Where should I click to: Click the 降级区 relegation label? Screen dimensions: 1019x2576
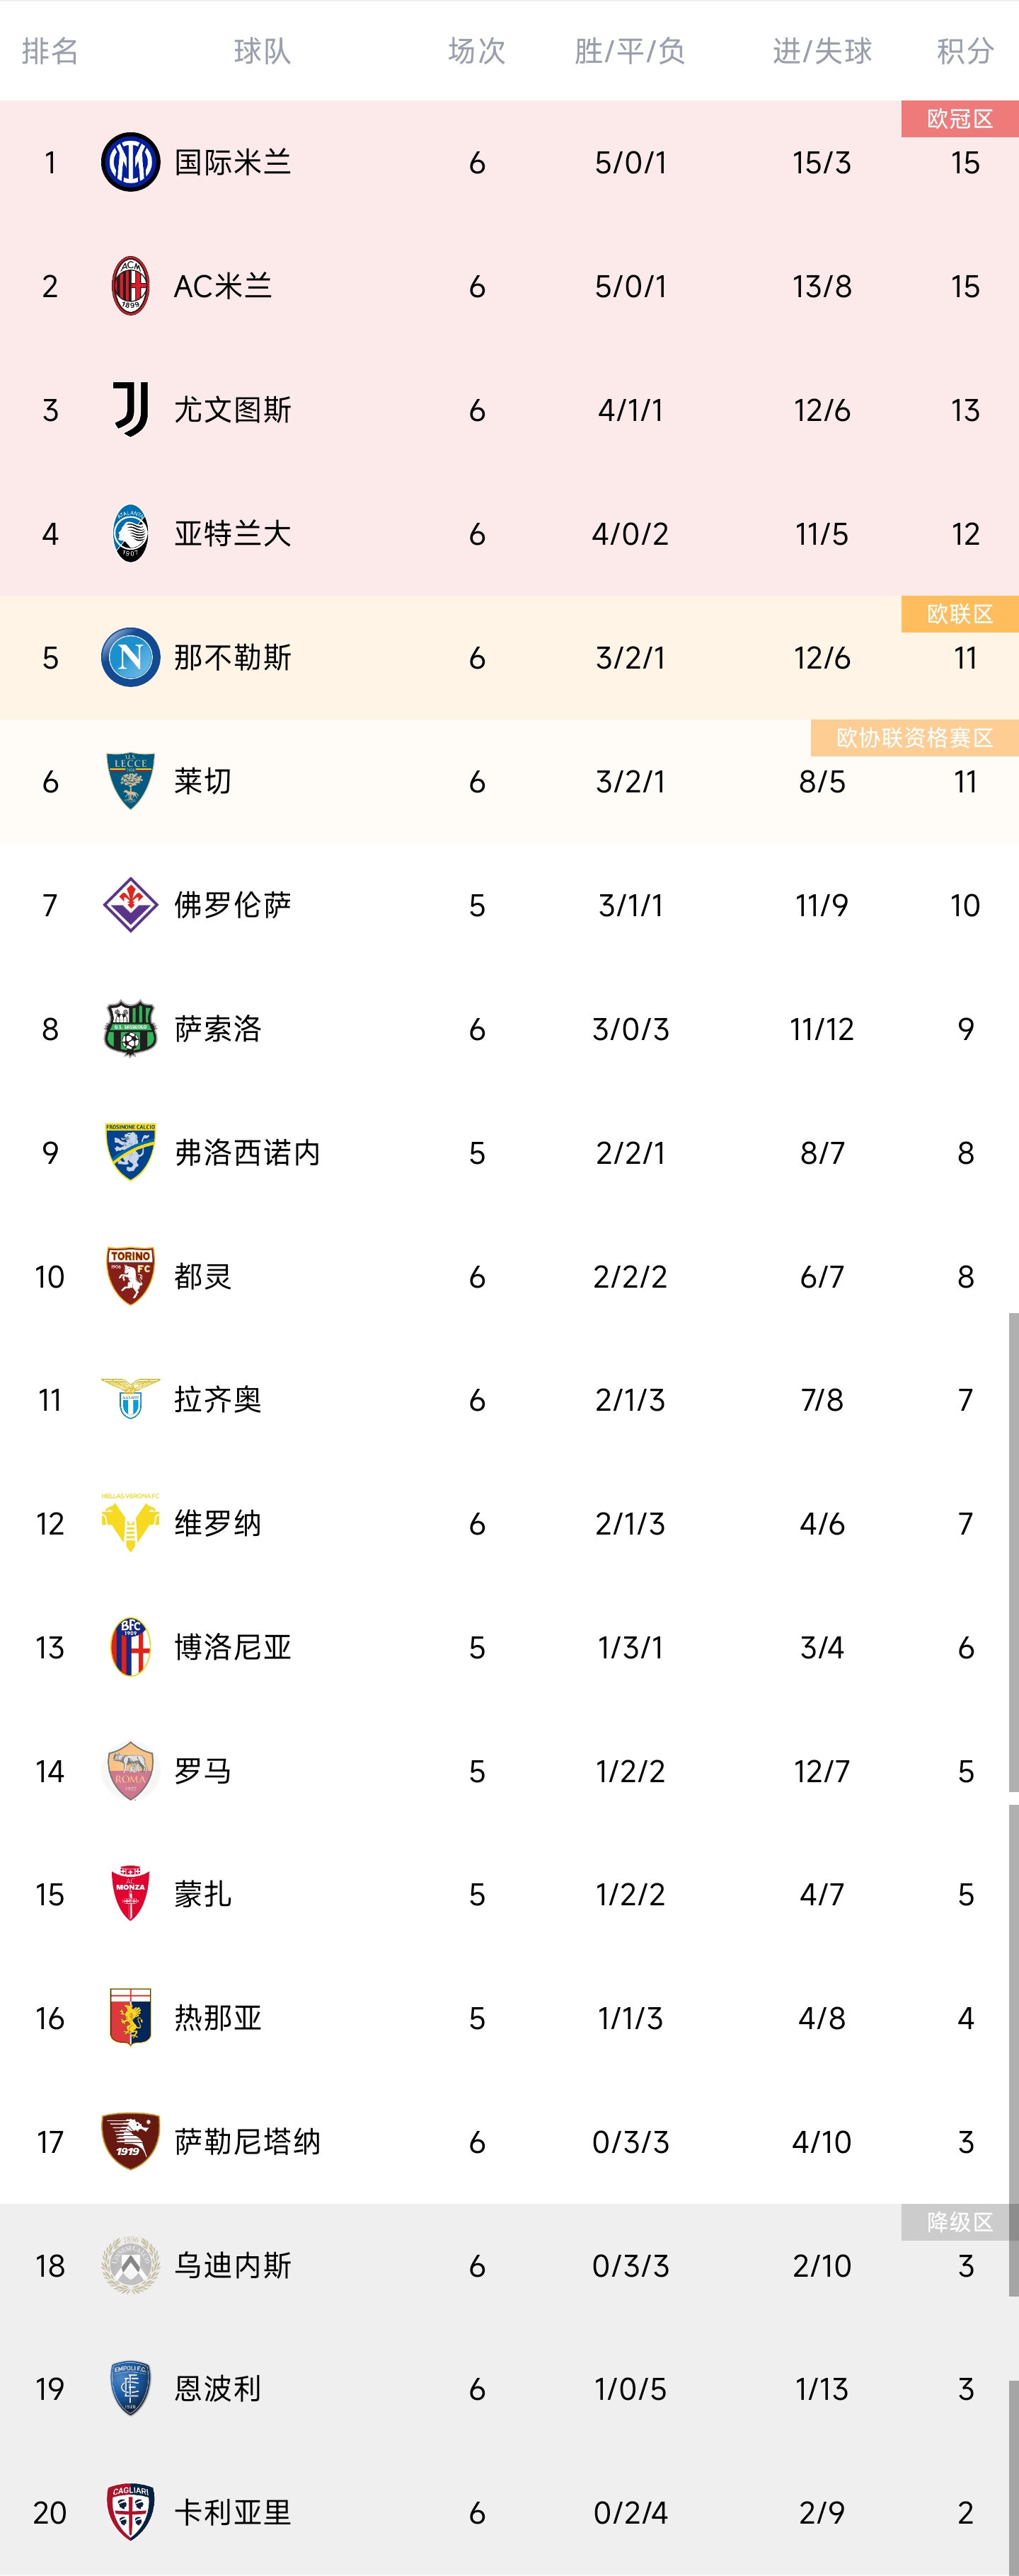click(959, 2222)
